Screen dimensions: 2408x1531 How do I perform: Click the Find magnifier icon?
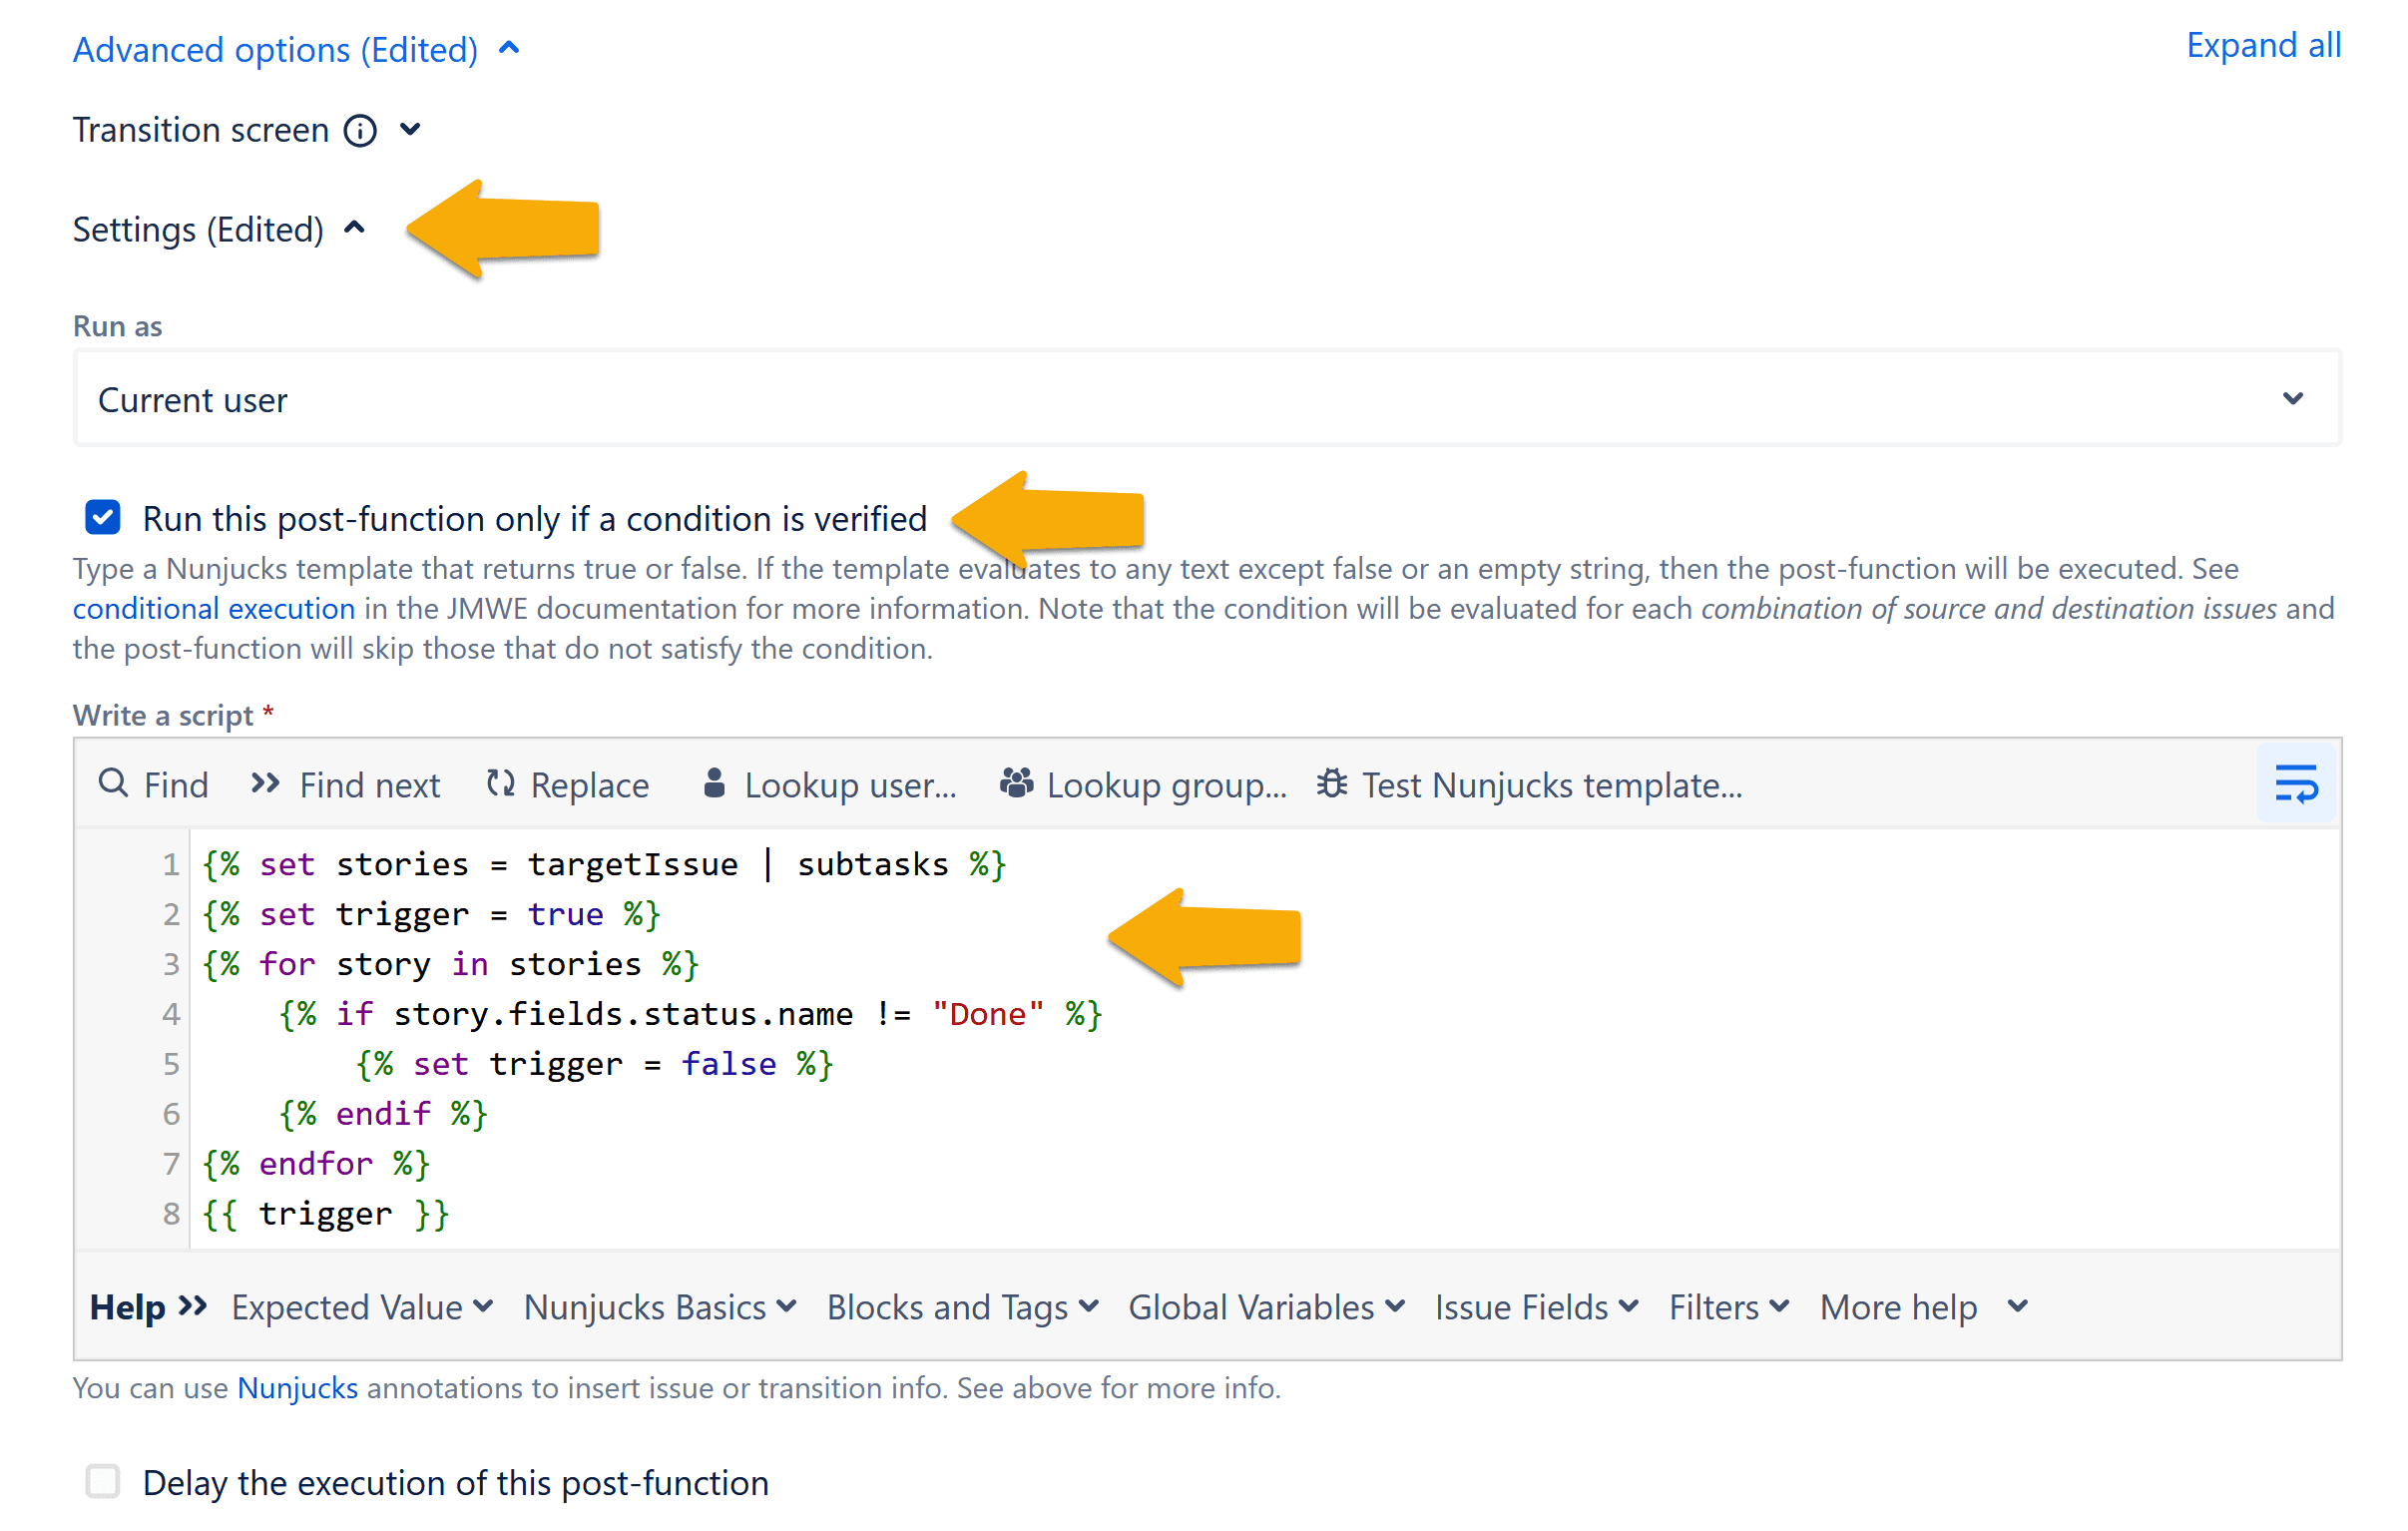[x=113, y=783]
